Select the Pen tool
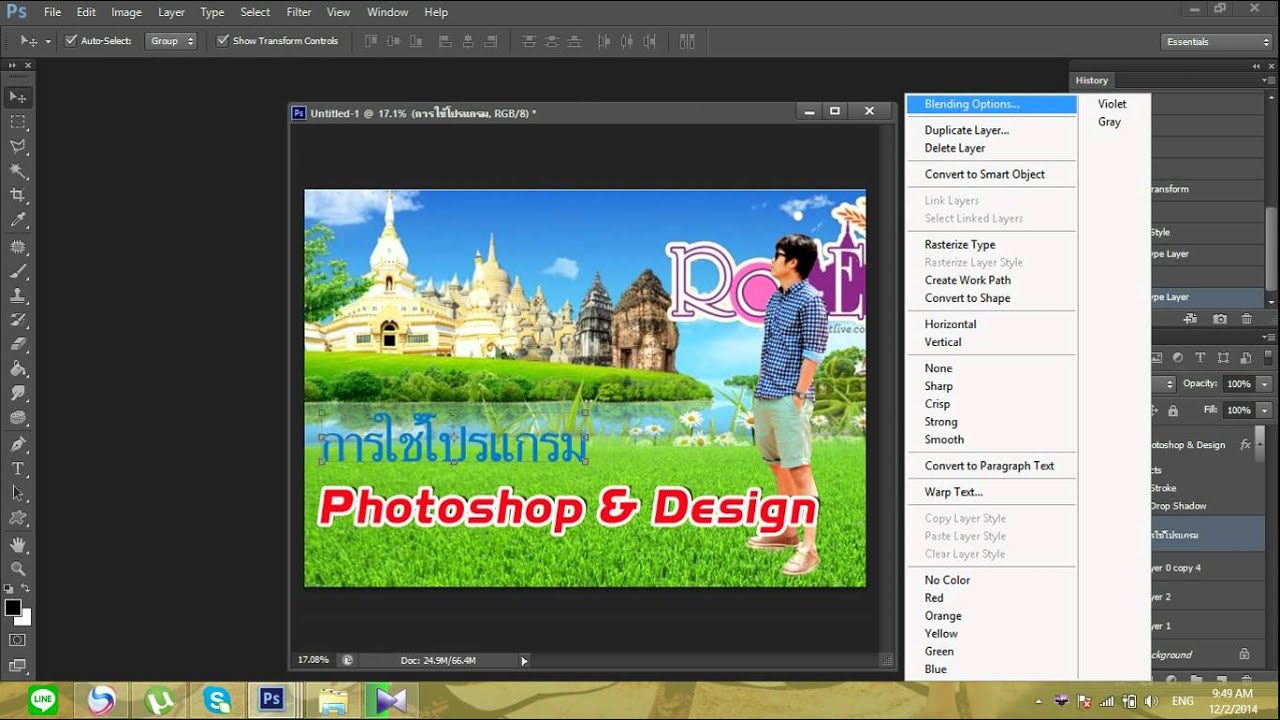 point(18,444)
